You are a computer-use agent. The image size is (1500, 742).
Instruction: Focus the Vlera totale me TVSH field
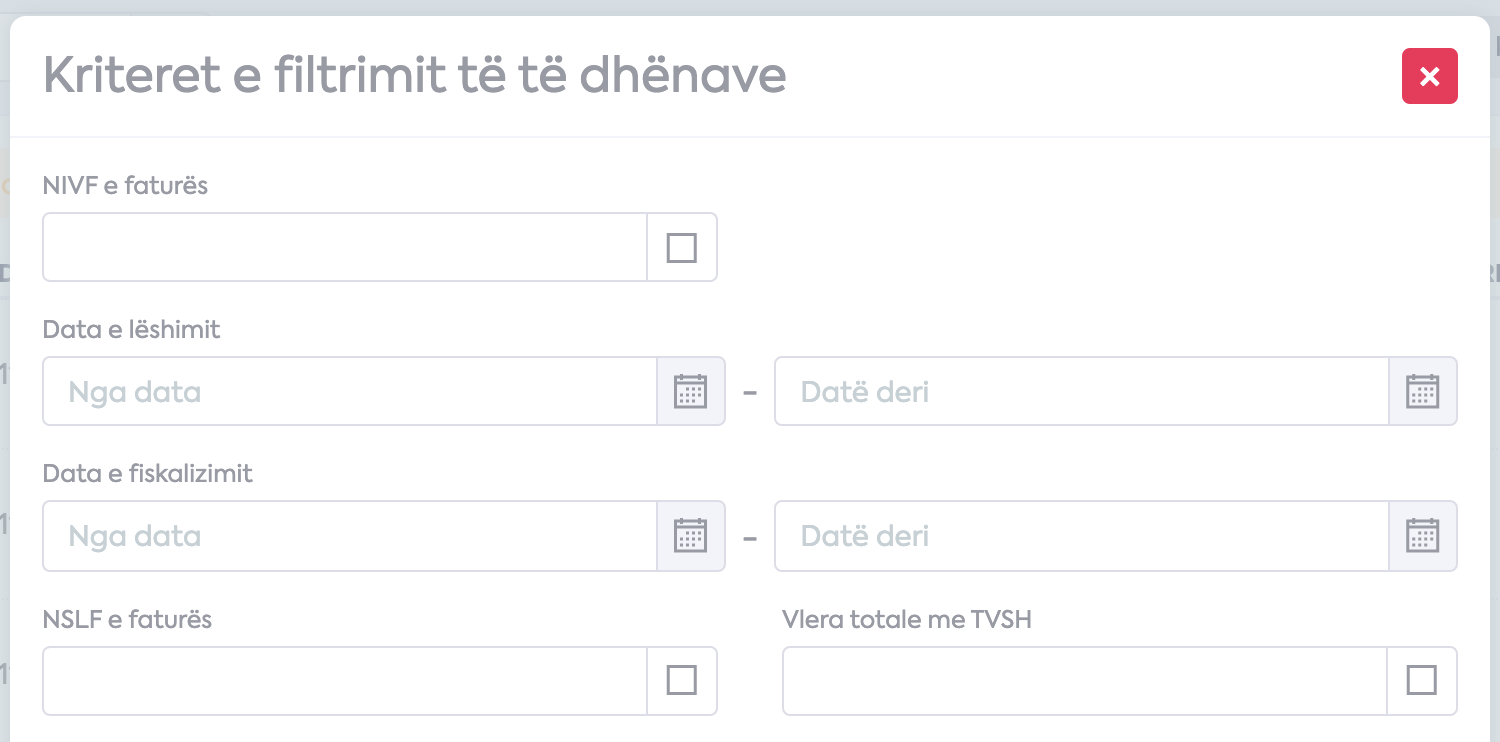(x=1085, y=681)
